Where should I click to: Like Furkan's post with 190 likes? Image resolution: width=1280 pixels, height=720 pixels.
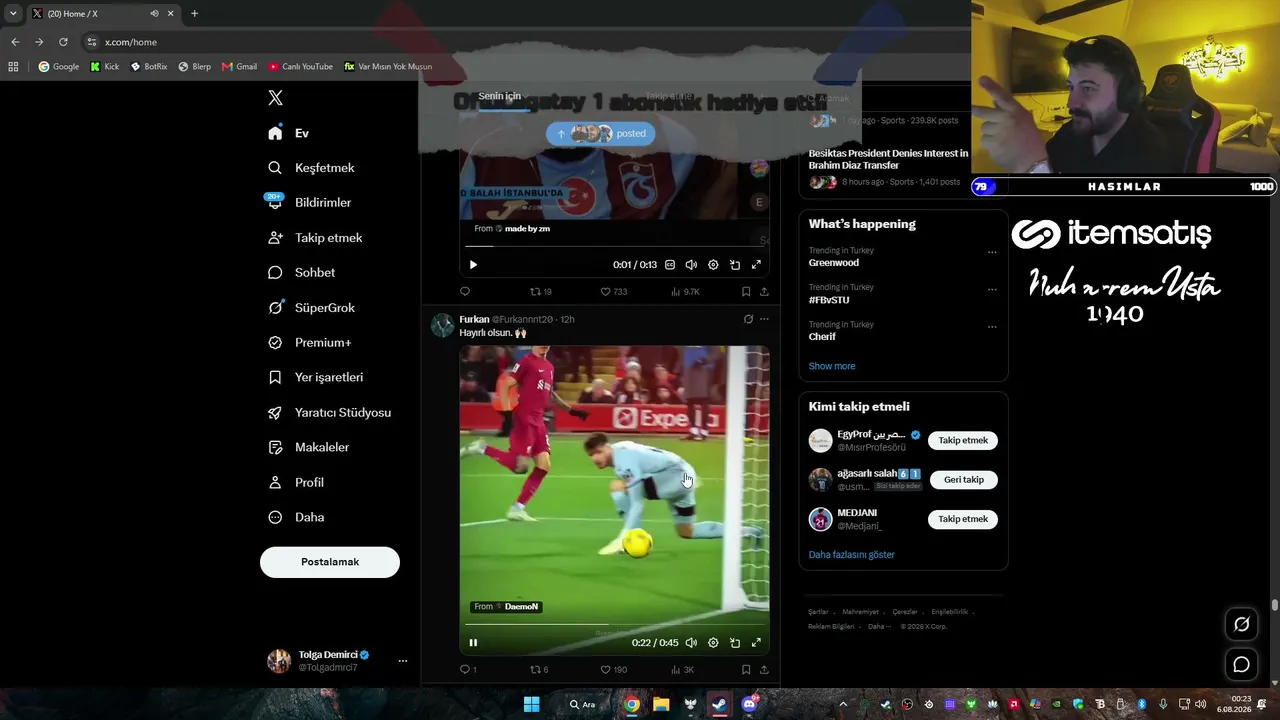pos(614,670)
